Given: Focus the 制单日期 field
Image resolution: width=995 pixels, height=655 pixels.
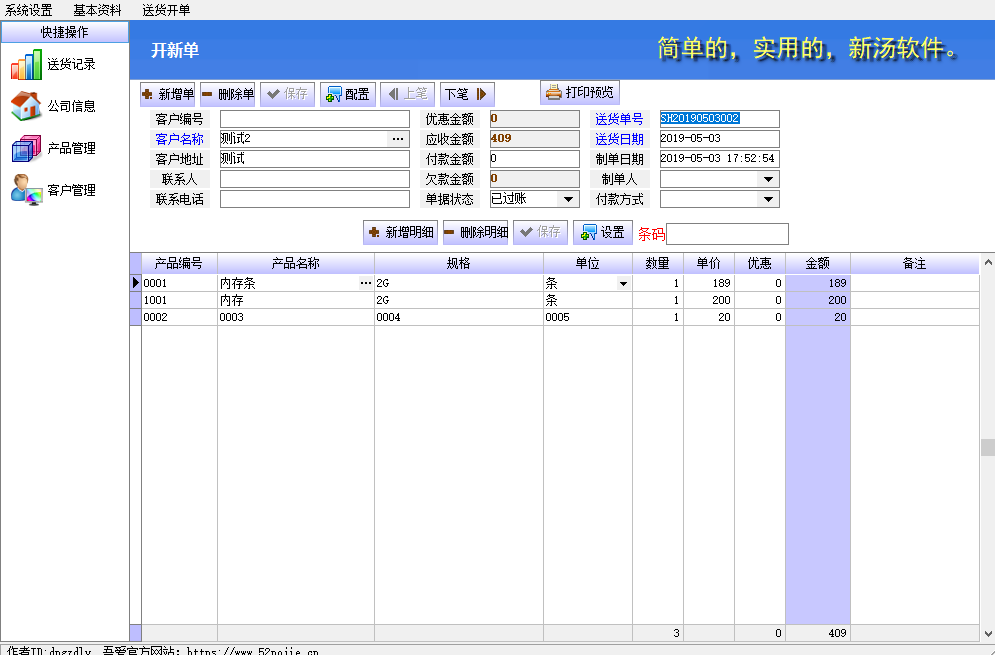Looking at the screenshot, I should tap(720, 159).
